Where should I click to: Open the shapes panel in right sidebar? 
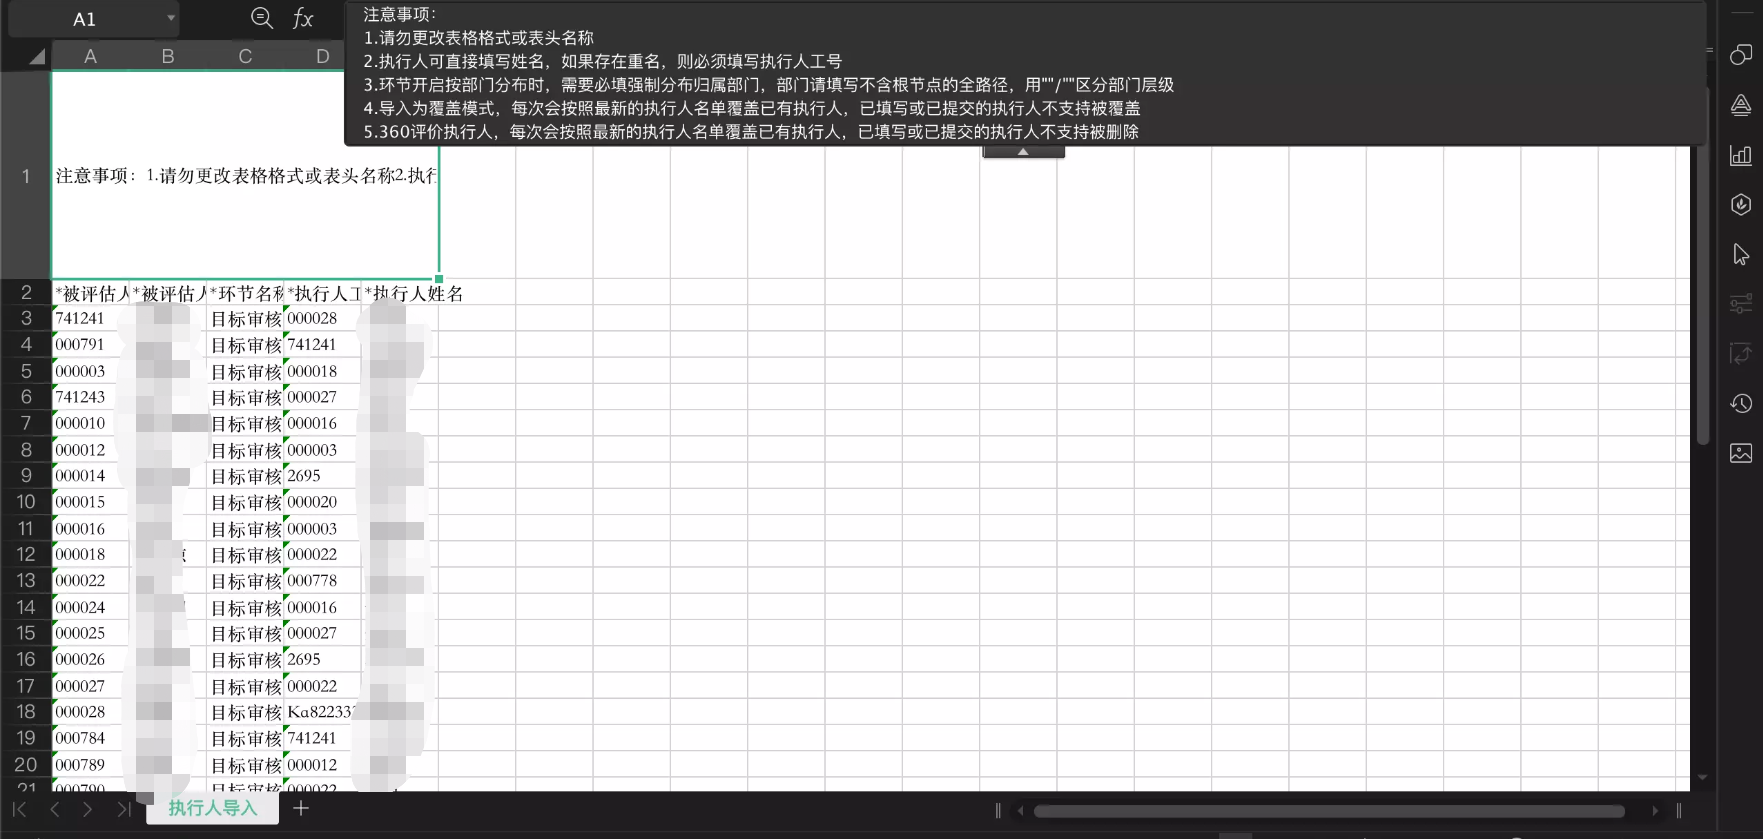pos(1741,55)
